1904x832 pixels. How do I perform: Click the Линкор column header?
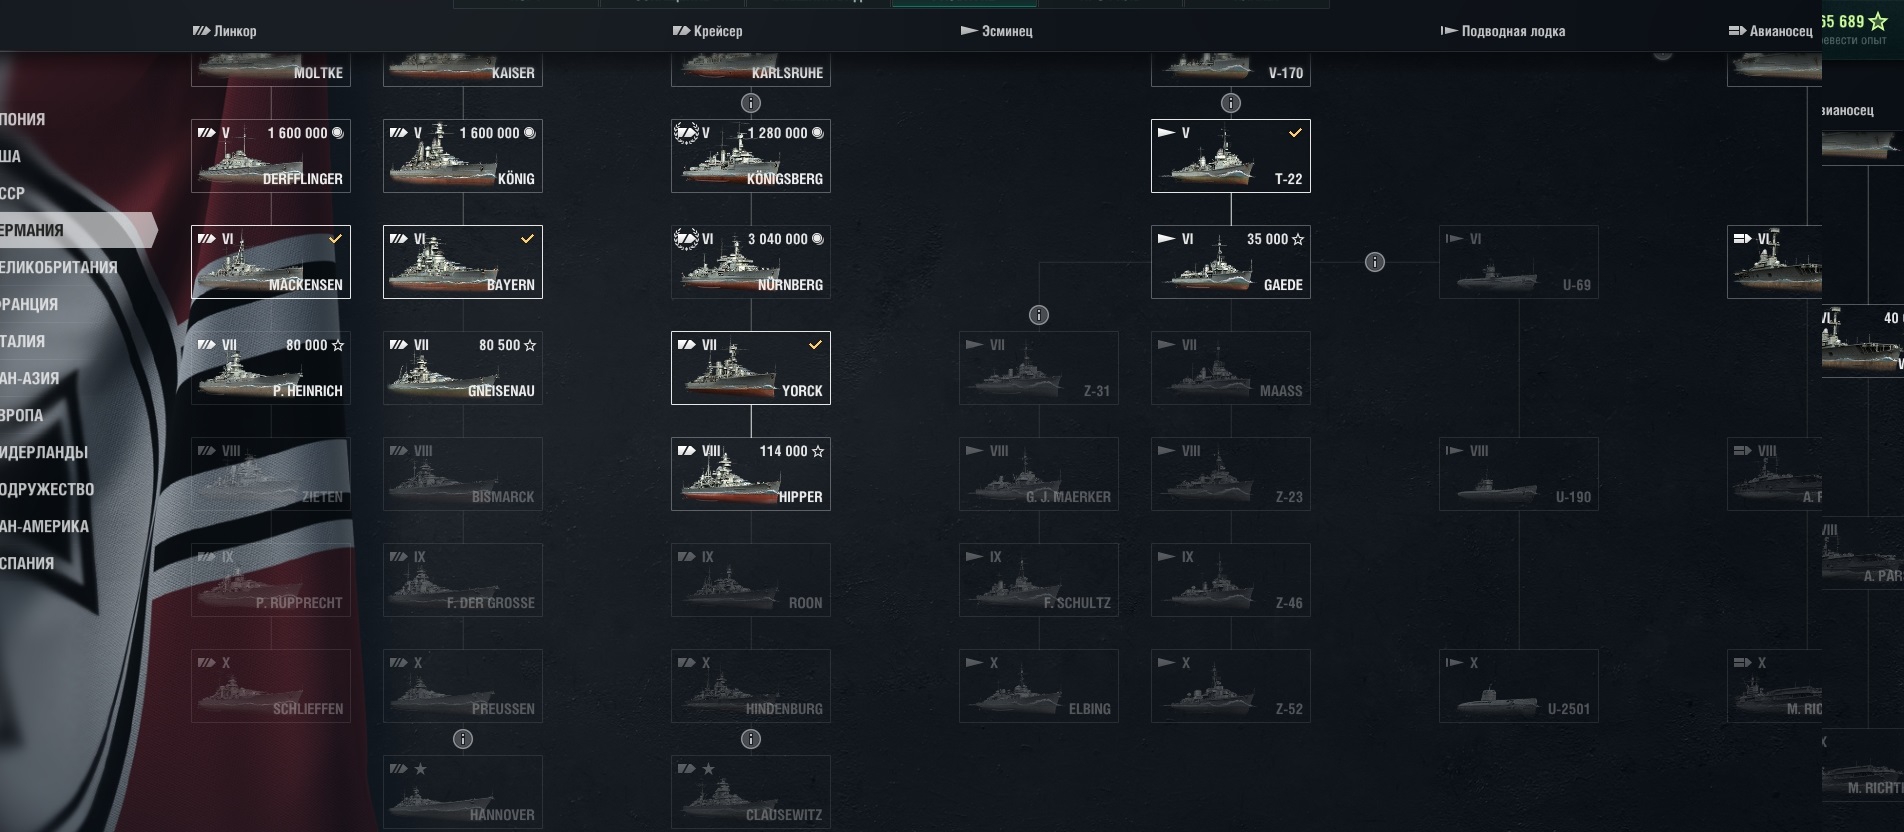225,31
